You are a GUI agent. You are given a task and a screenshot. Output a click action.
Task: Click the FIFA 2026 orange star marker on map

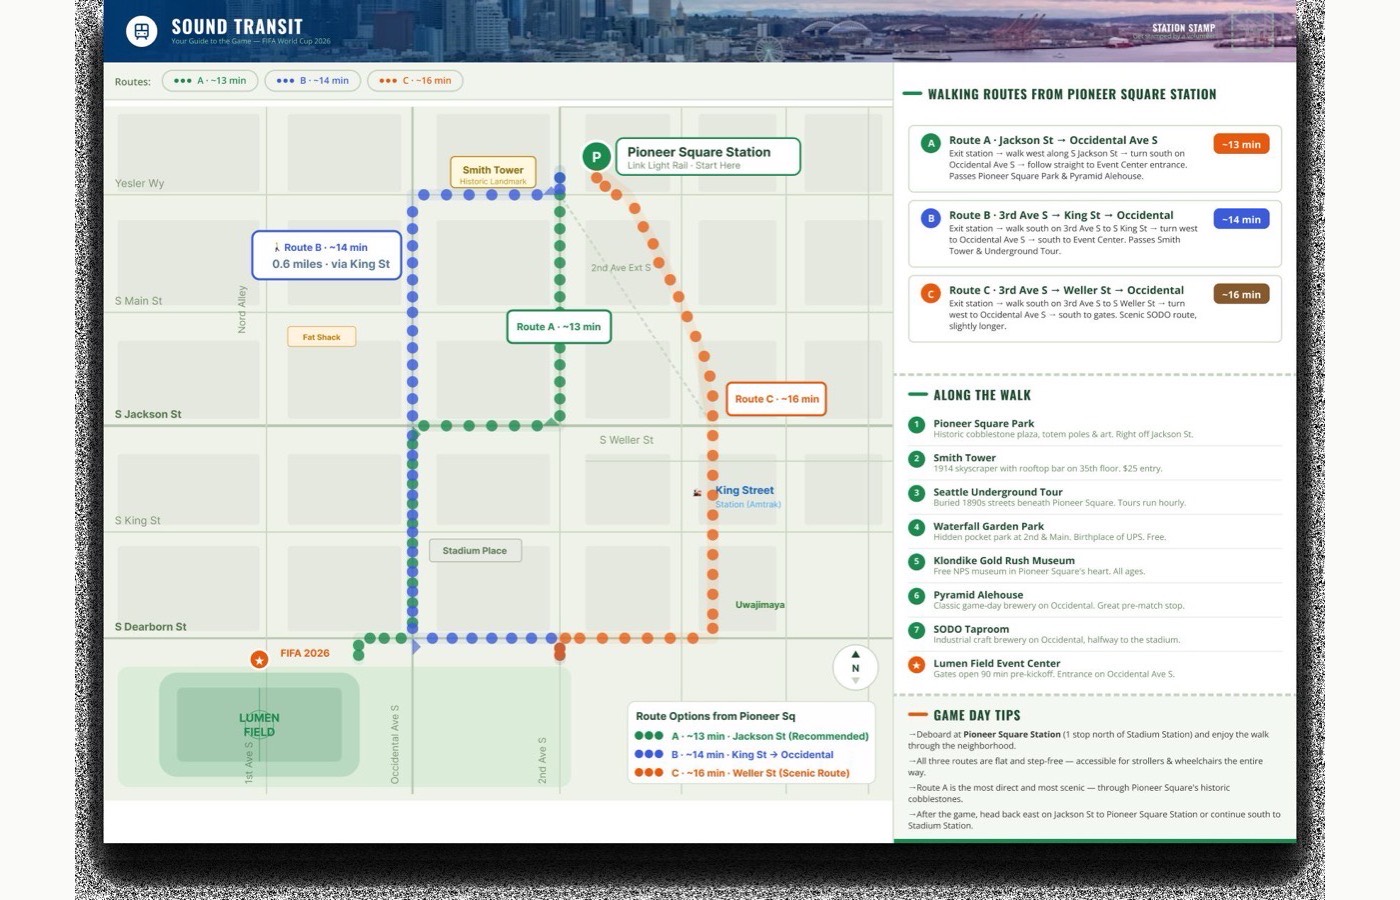tap(259, 659)
